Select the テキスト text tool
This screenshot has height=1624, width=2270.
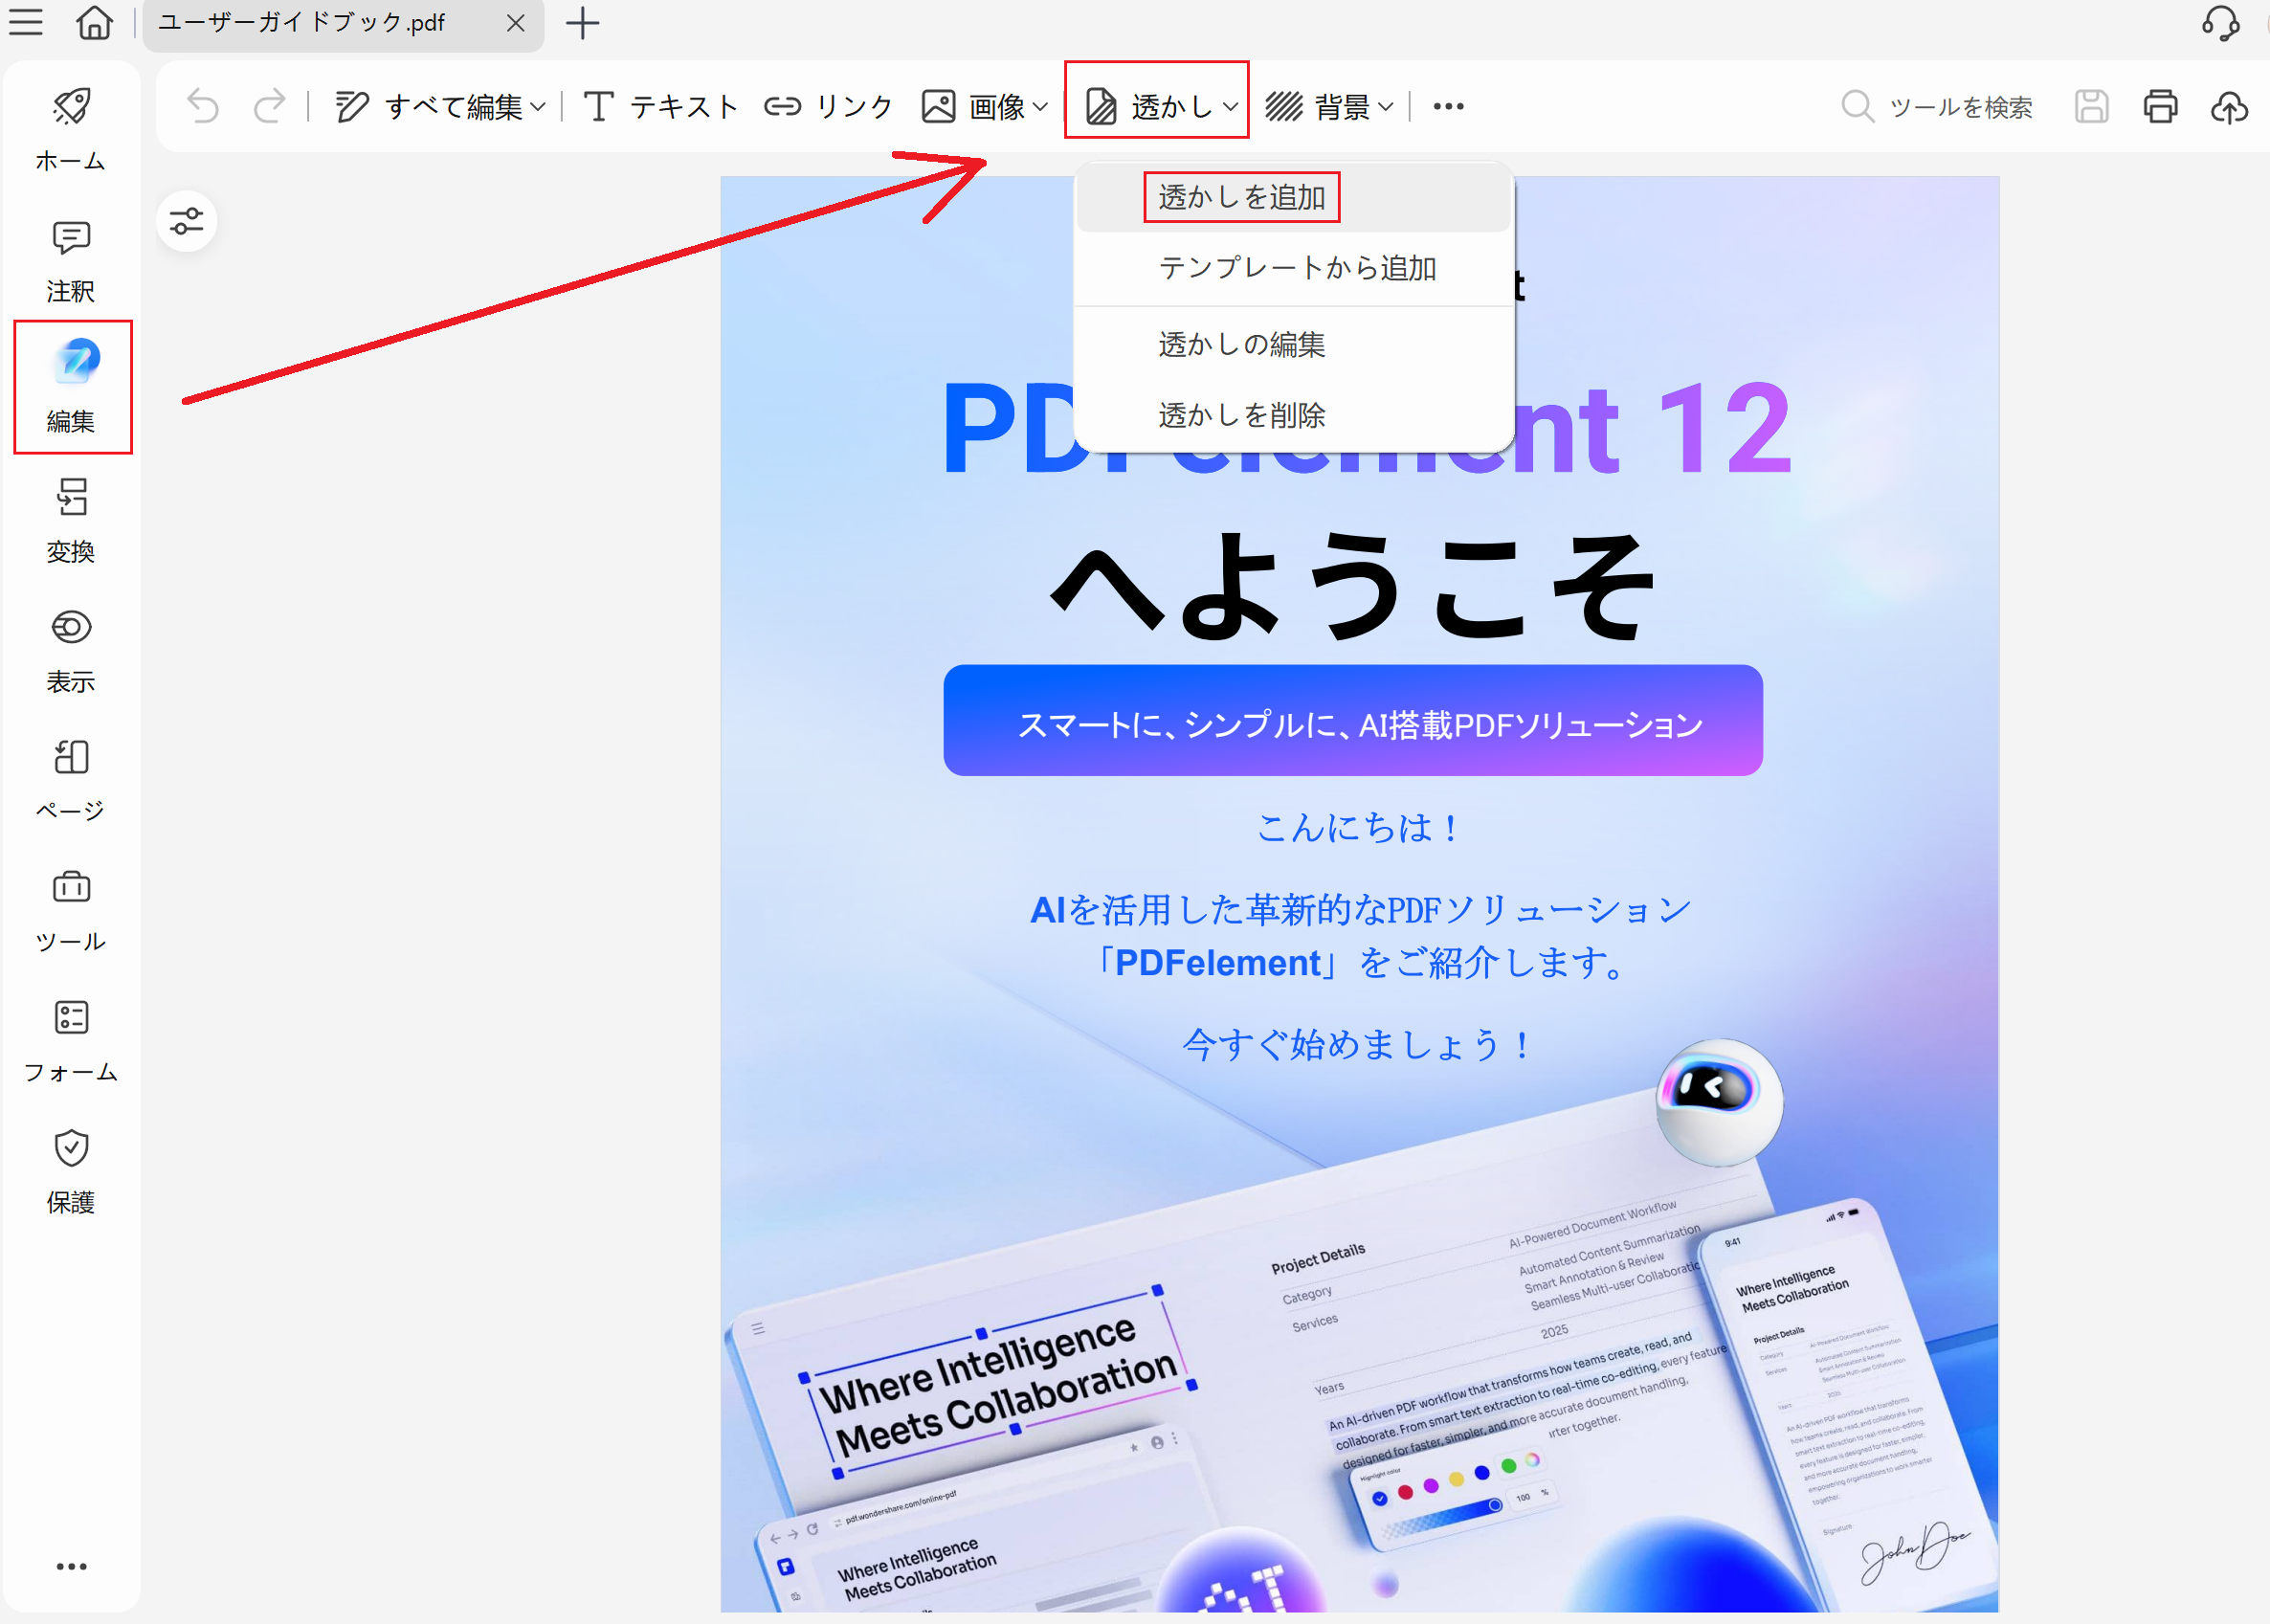661,106
